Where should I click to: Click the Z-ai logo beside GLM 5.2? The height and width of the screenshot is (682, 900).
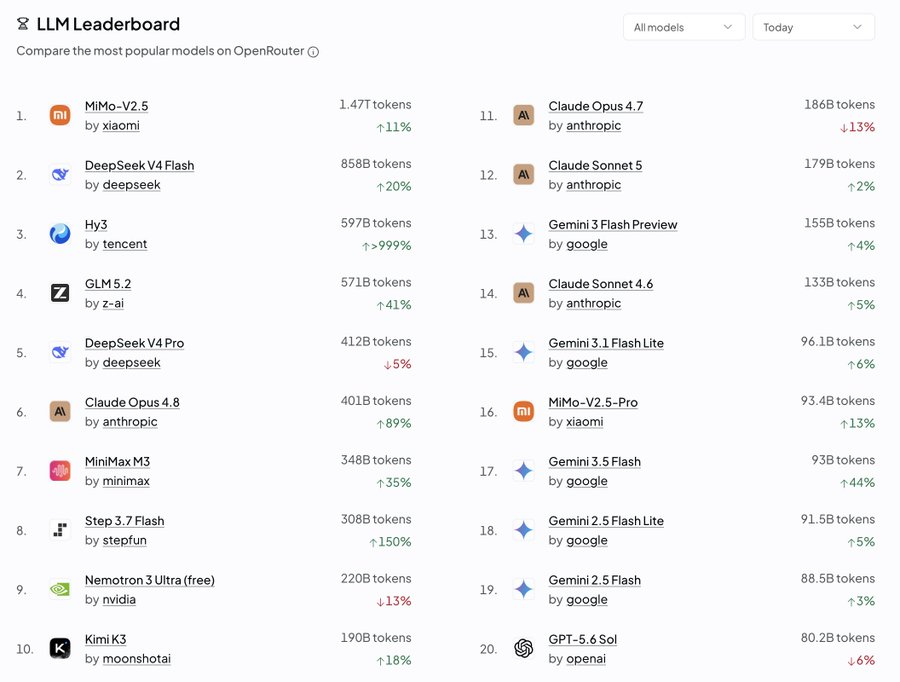[60, 293]
